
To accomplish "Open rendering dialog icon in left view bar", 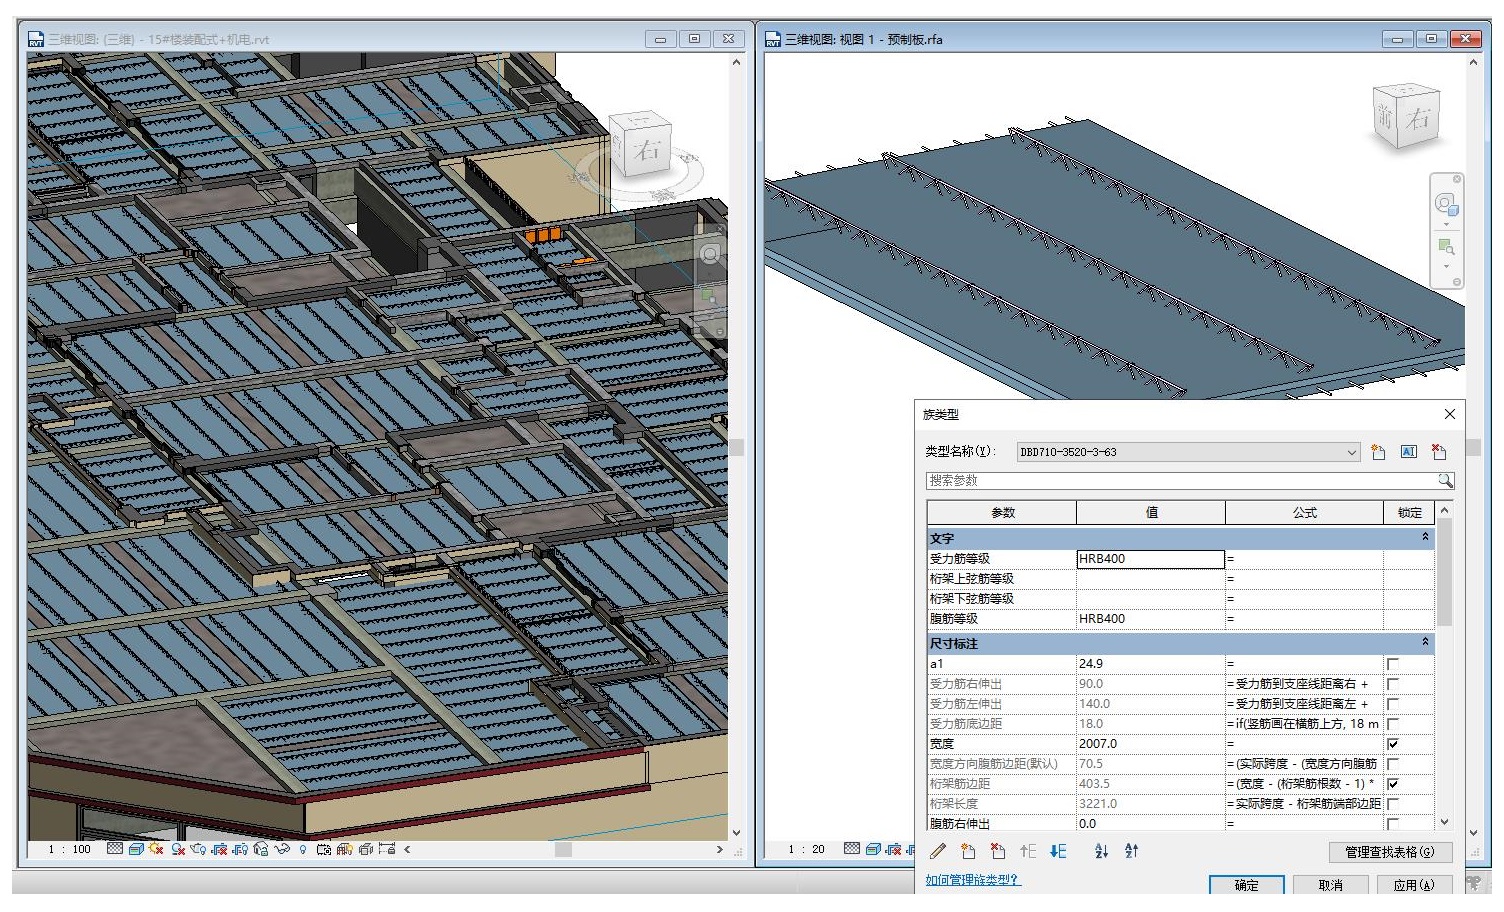I will point(198,849).
